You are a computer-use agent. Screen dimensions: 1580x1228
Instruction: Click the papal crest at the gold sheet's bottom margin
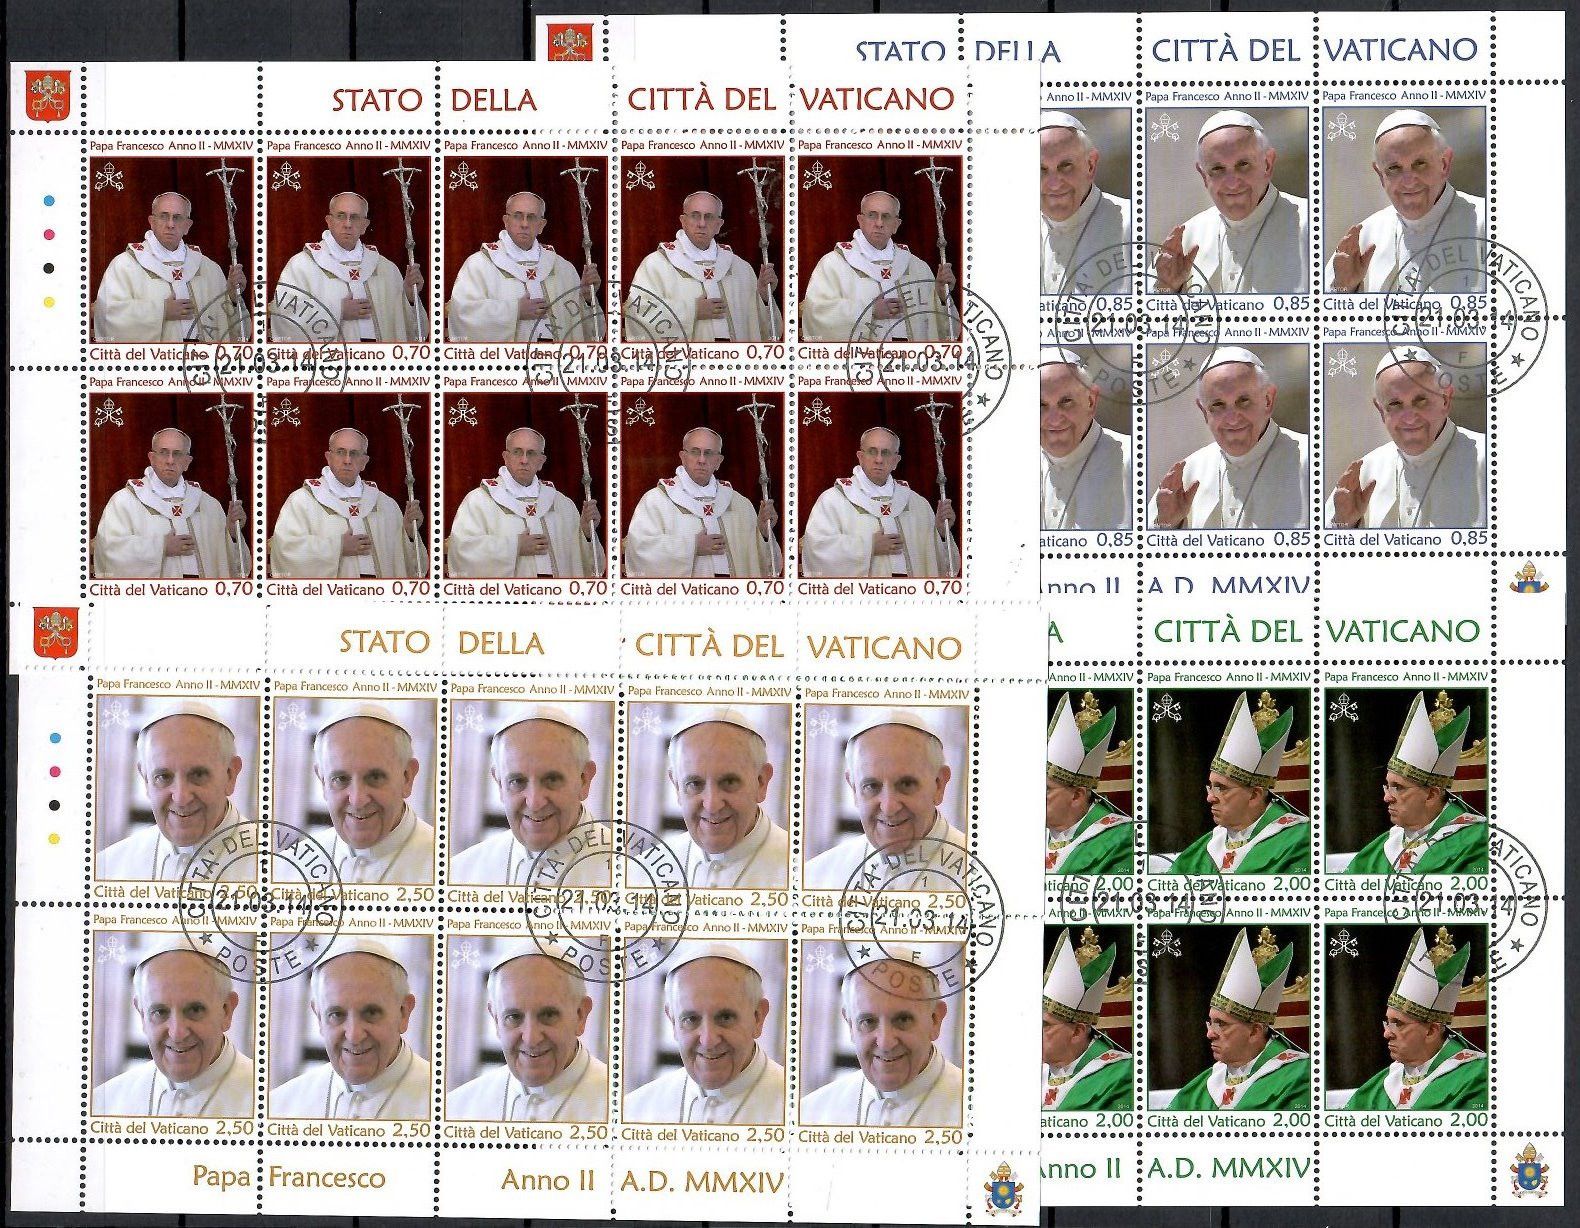tap(1005, 1189)
